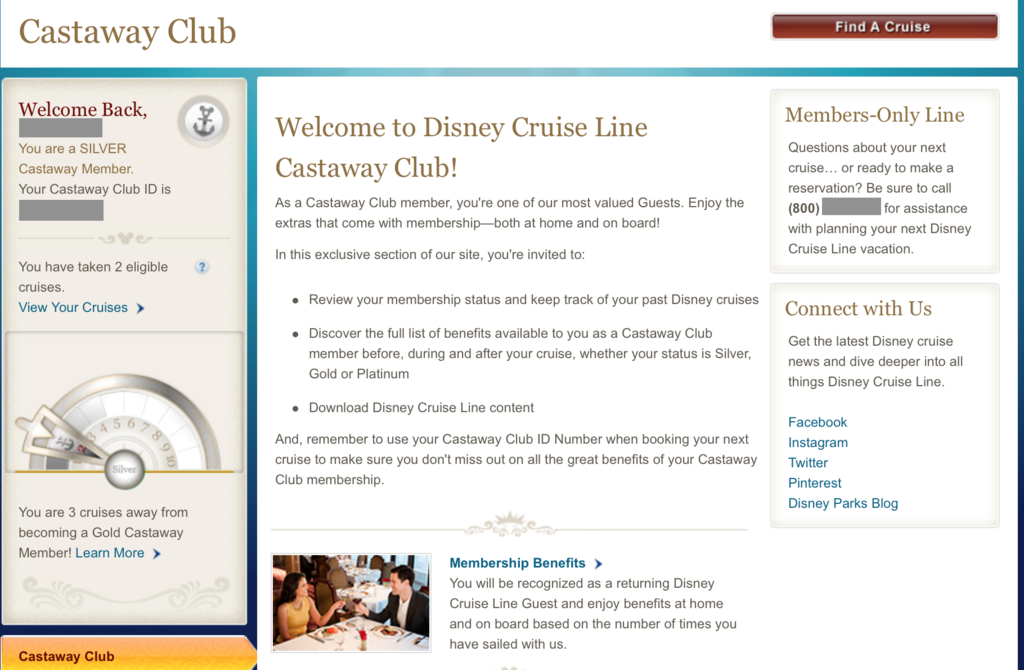
Task: Visit the Facebook link
Action: tap(817, 422)
